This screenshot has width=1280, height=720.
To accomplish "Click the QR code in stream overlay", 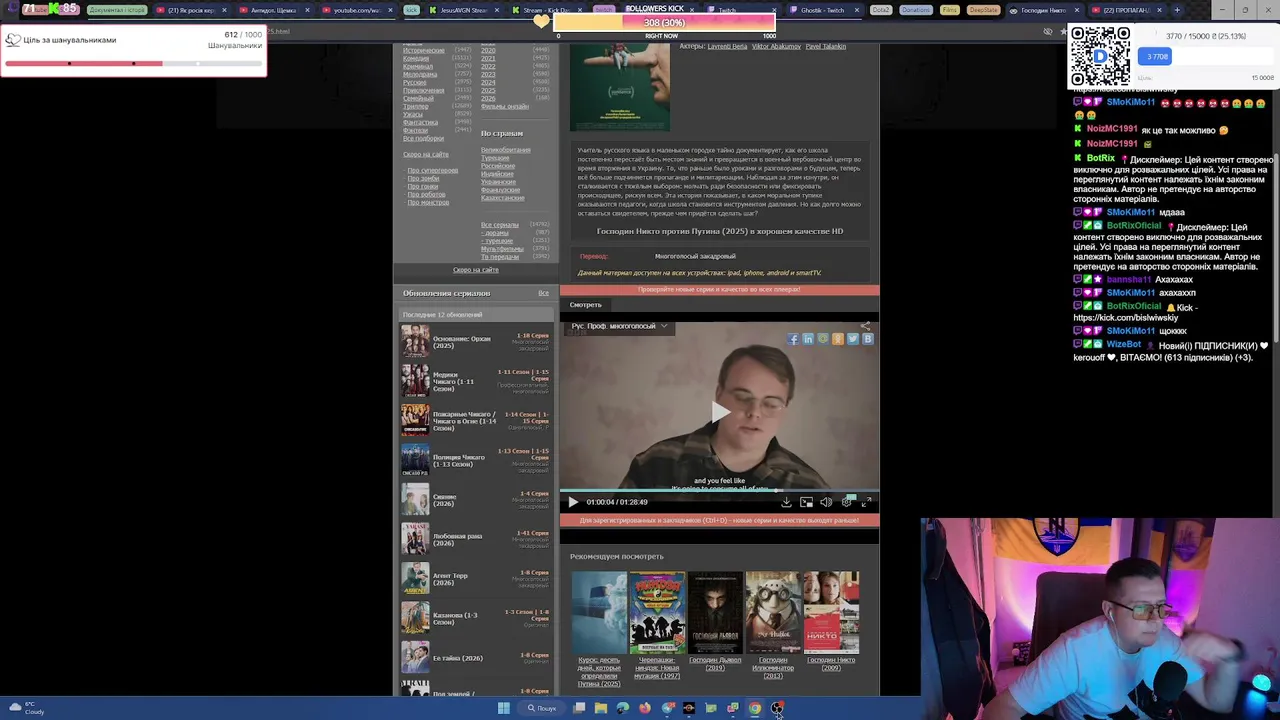I will click(1100, 56).
